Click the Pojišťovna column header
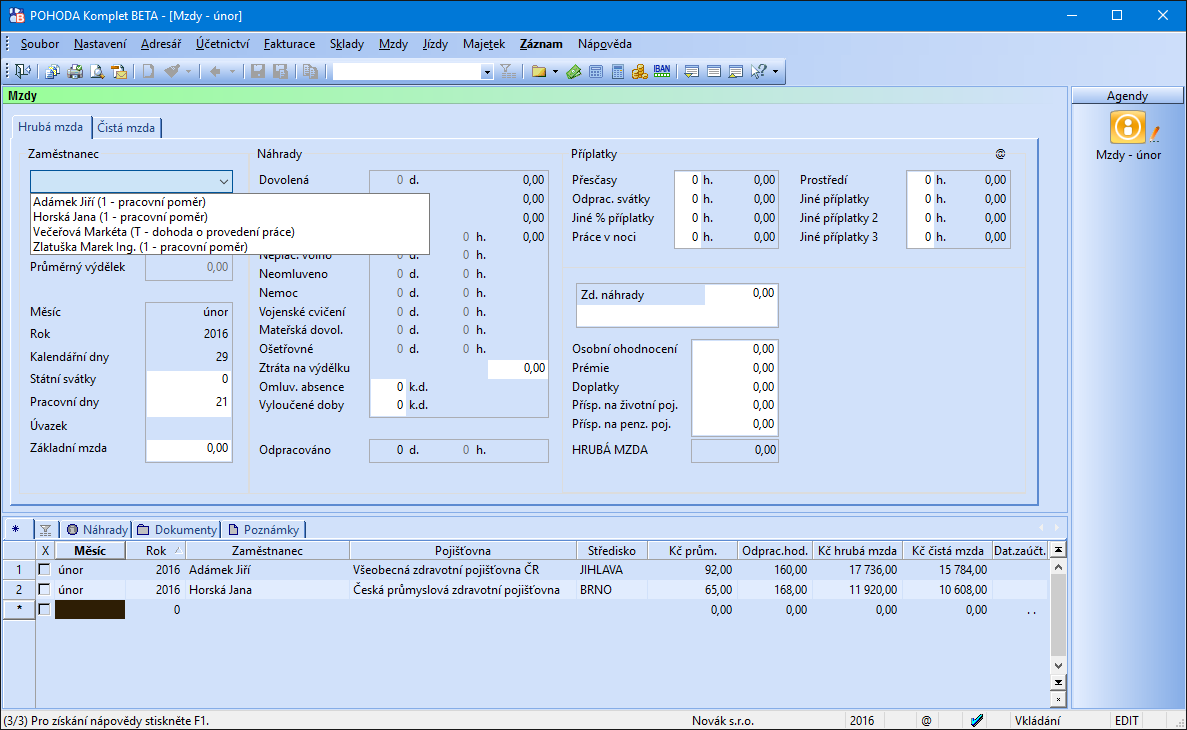This screenshot has width=1187, height=730. [x=463, y=551]
